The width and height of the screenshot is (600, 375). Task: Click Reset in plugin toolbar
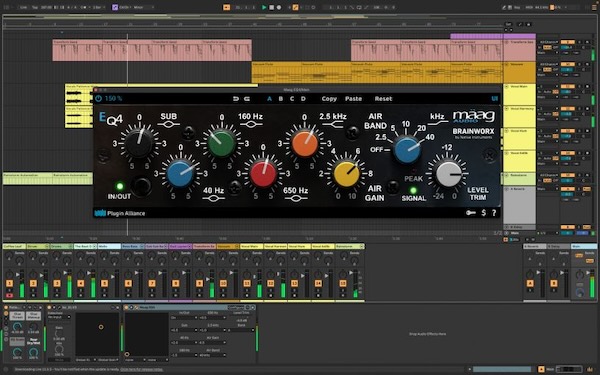click(x=383, y=99)
